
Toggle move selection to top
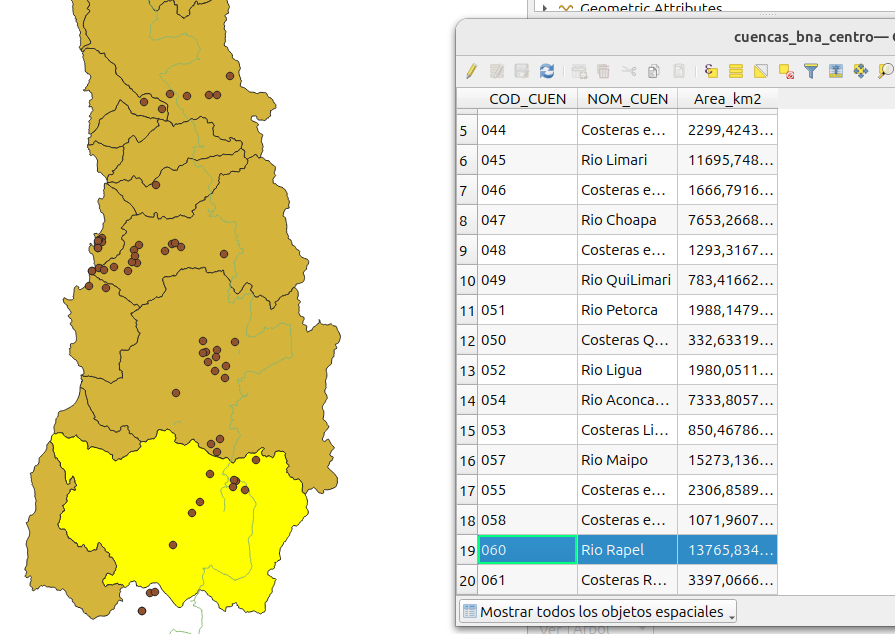tap(835, 71)
